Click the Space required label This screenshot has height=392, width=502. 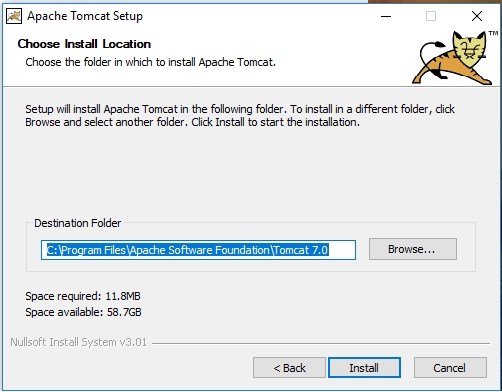pos(83,296)
